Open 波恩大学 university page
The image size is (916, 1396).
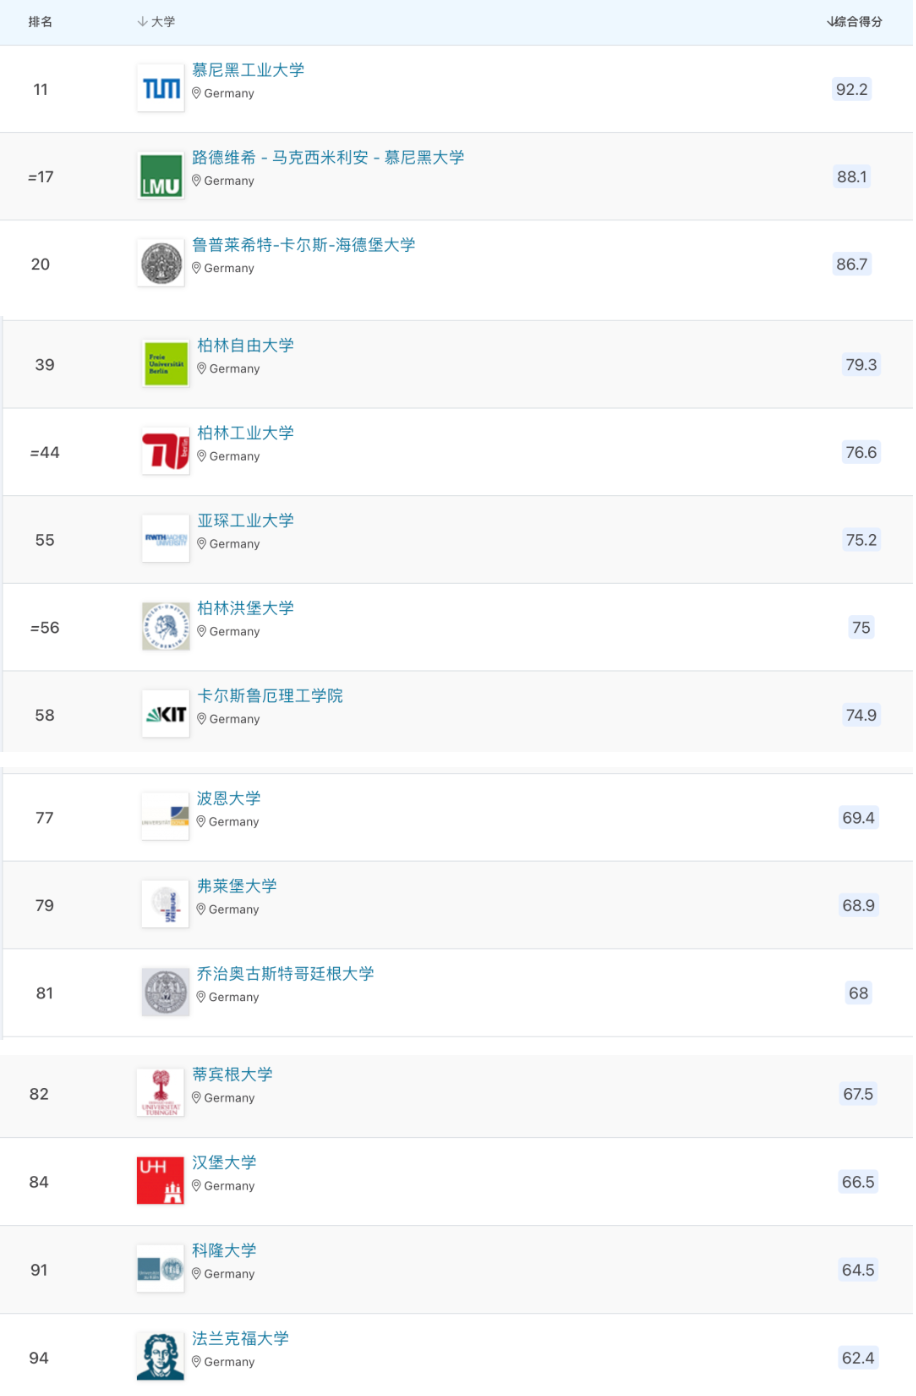tap(229, 798)
